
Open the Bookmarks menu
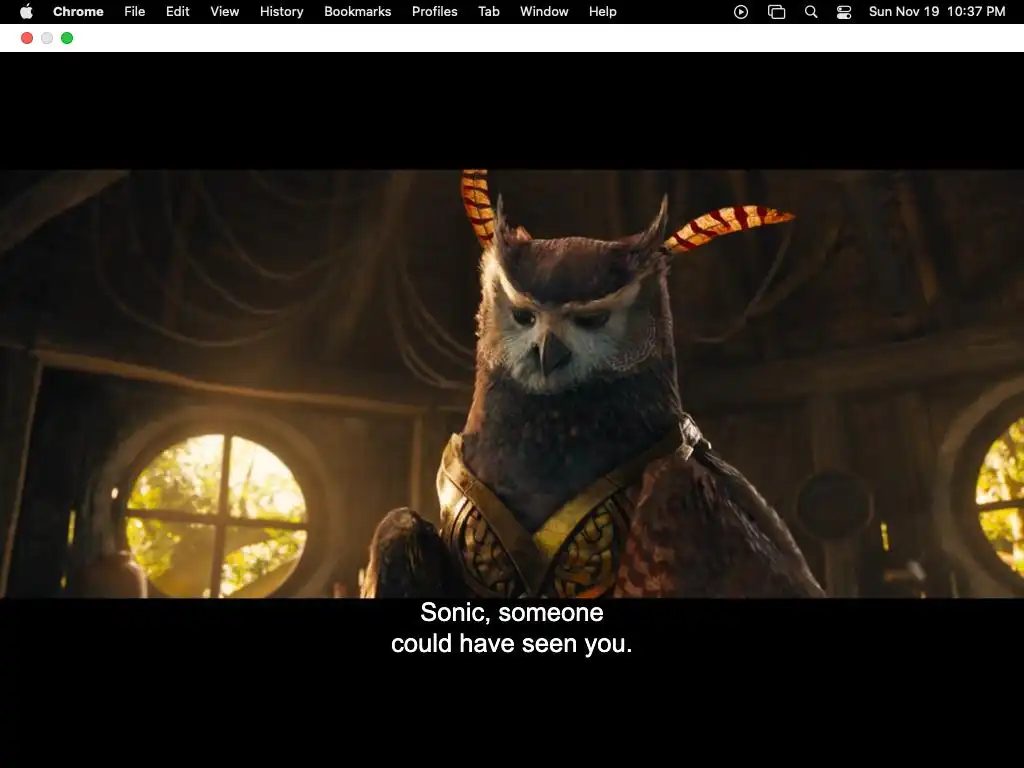pyautogui.click(x=357, y=12)
